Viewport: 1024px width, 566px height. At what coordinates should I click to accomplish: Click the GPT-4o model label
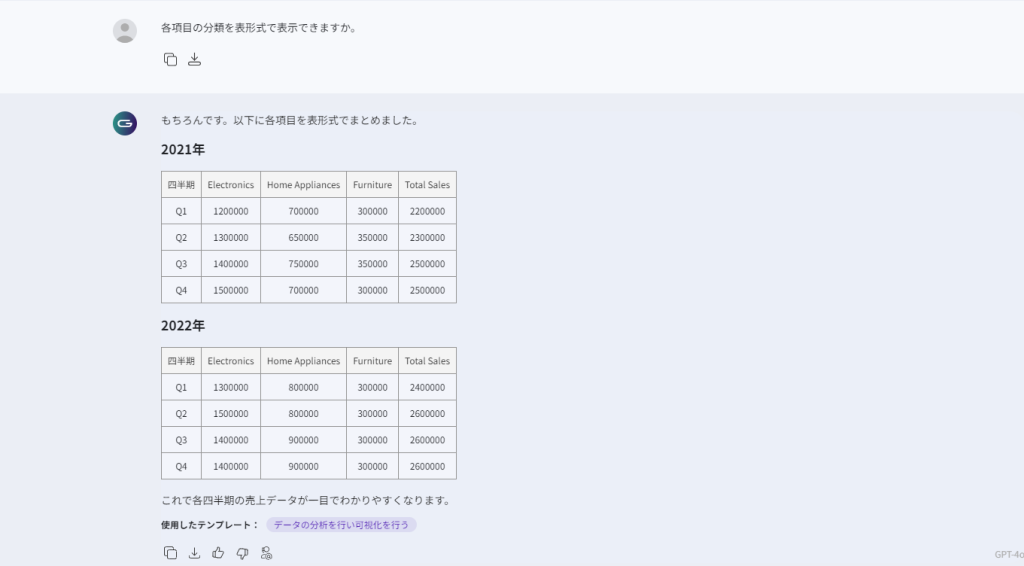(1008, 554)
